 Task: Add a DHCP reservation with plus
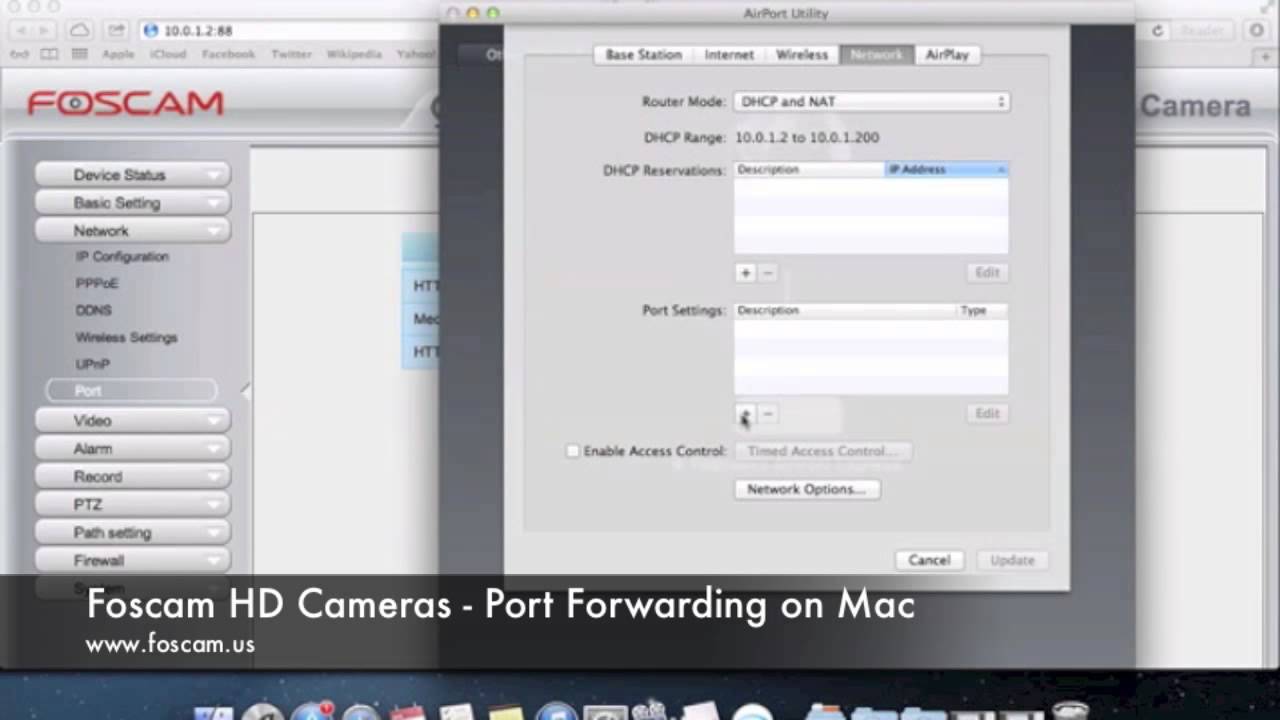745,273
